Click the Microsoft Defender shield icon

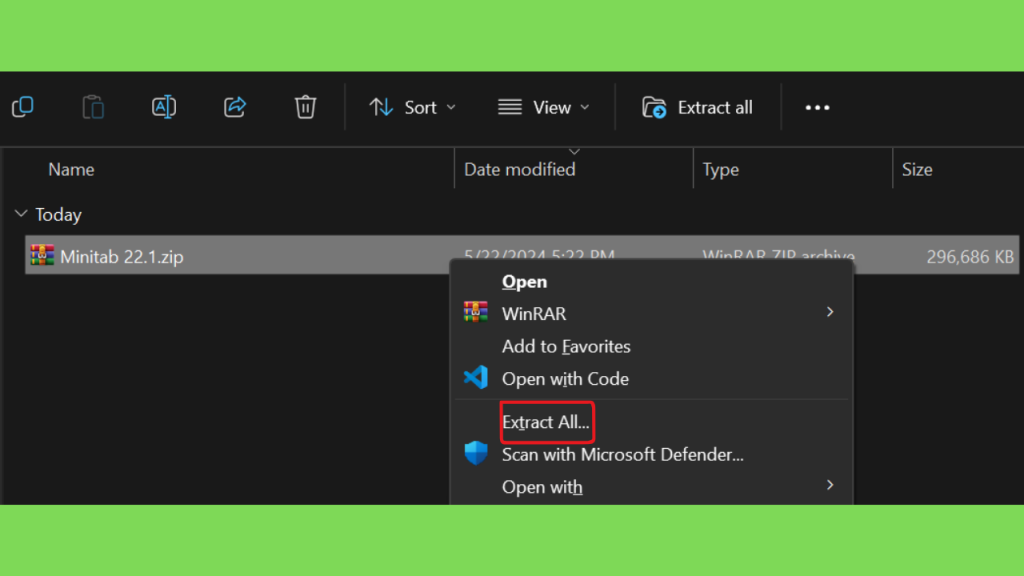(476, 454)
